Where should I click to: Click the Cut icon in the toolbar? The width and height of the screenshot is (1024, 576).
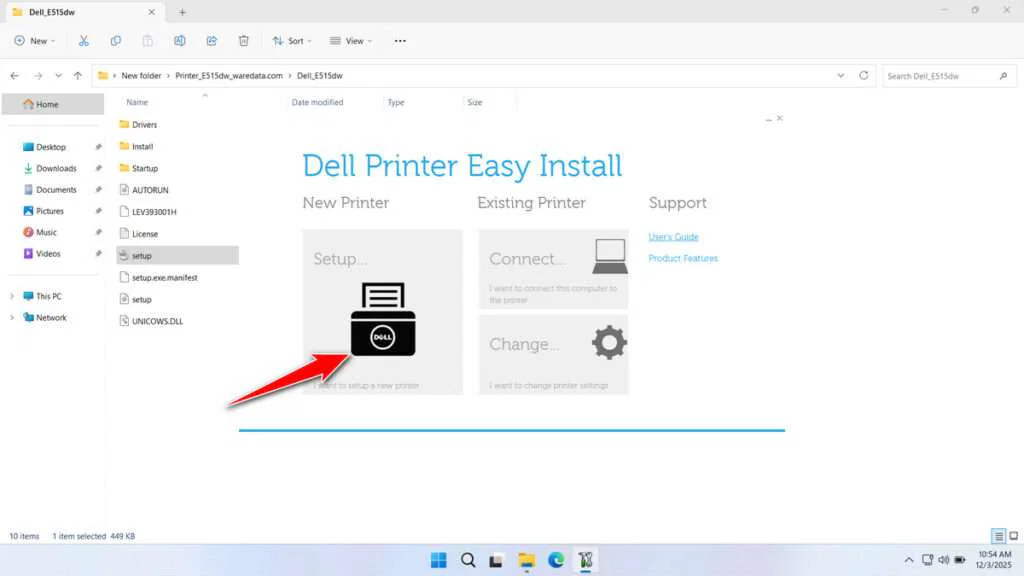[x=84, y=40]
